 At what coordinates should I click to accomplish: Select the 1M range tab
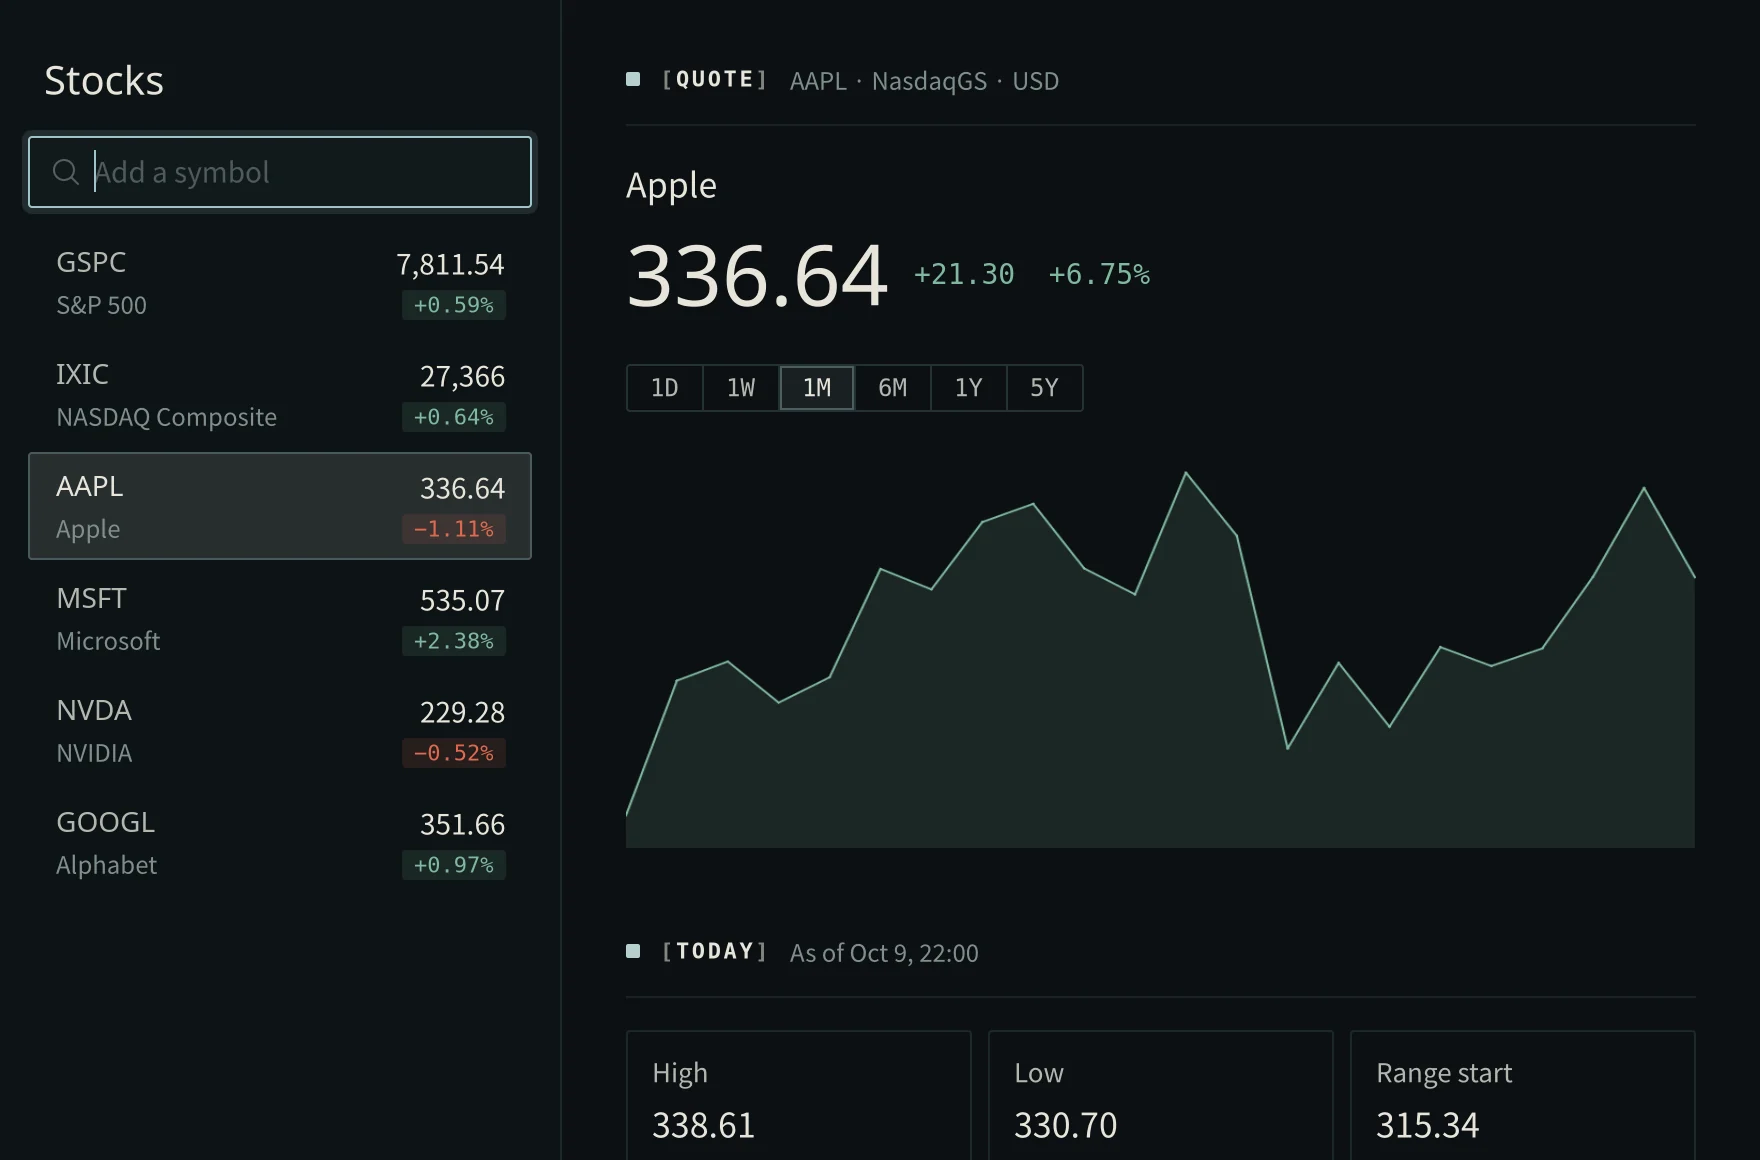point(817,388)
